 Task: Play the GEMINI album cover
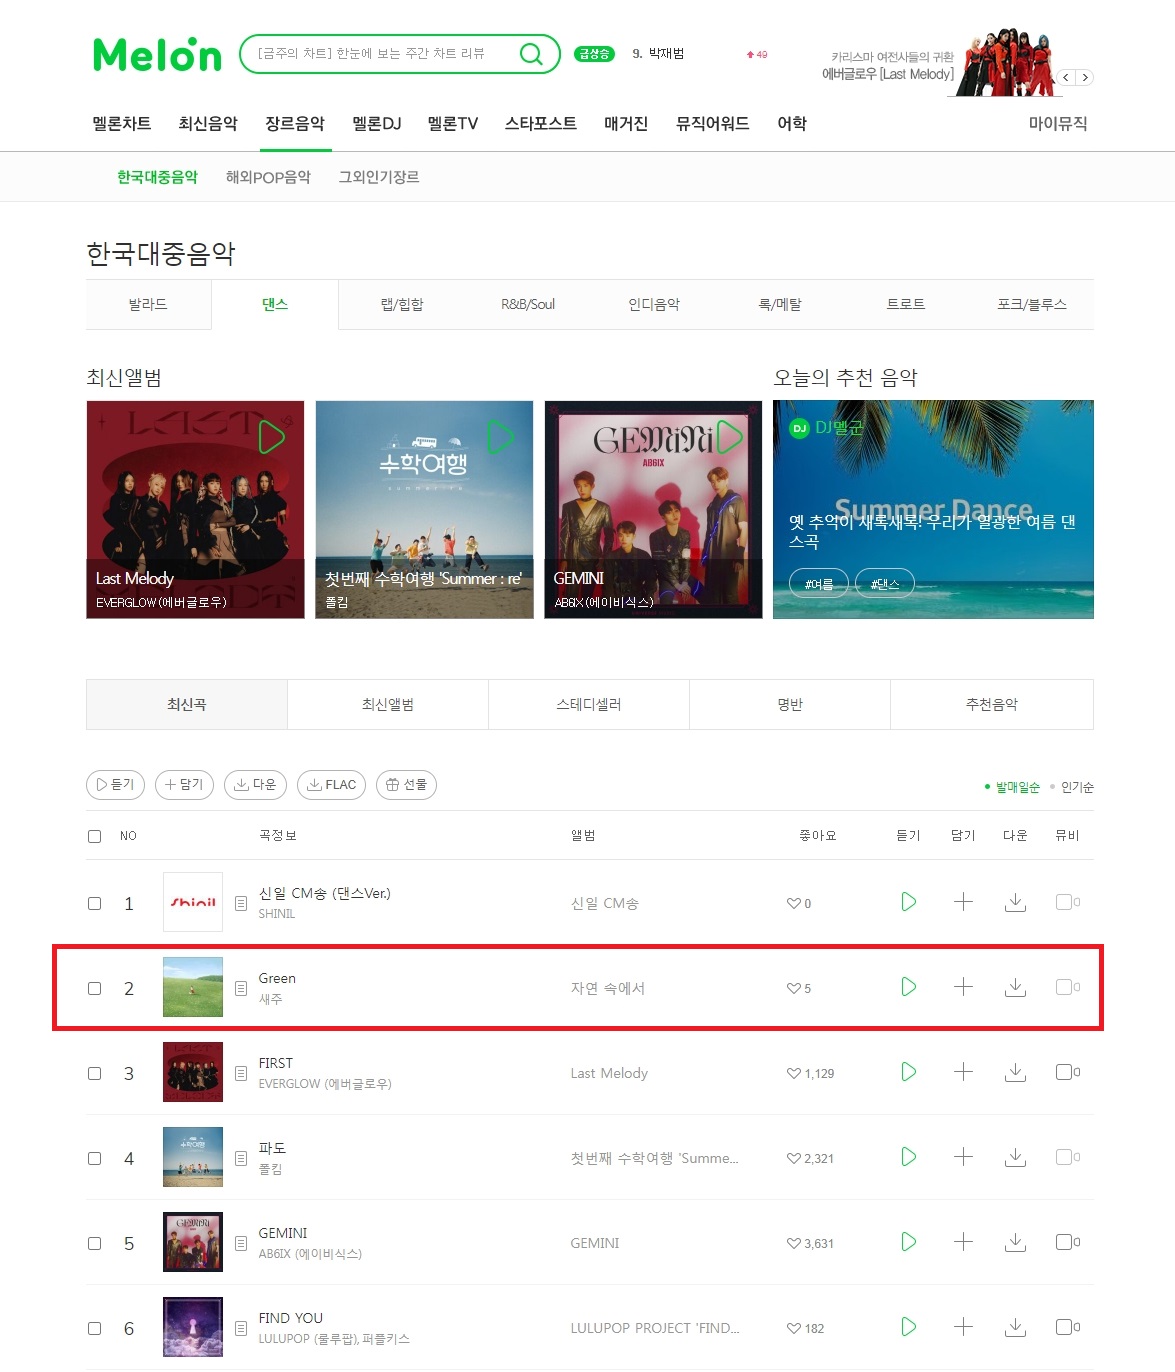click(731, 436)
